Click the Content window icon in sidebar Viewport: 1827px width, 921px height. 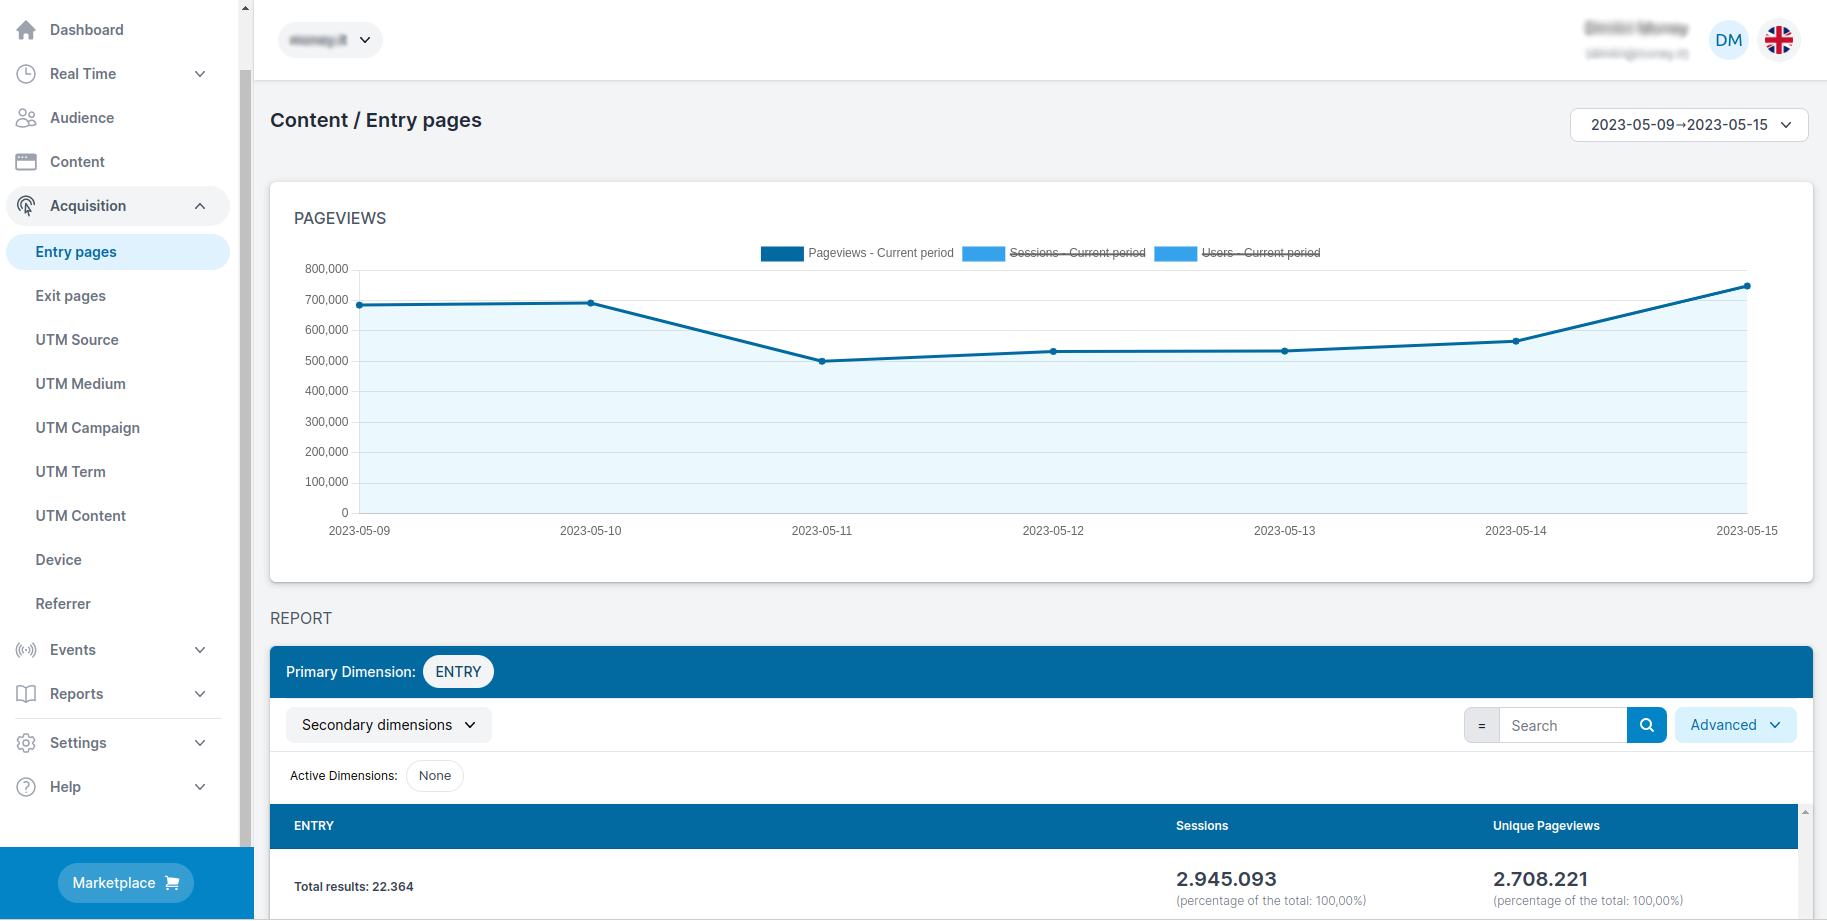(26, 162)
